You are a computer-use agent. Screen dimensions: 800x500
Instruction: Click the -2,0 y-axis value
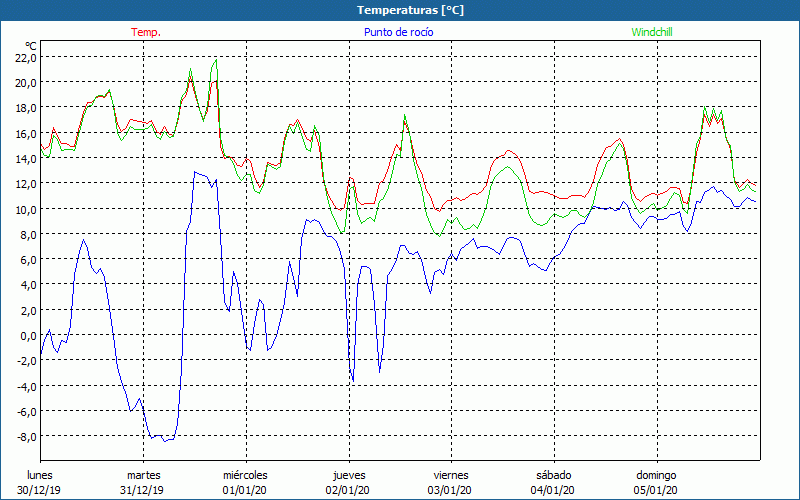pyautogui.click(x=27, y=361)
